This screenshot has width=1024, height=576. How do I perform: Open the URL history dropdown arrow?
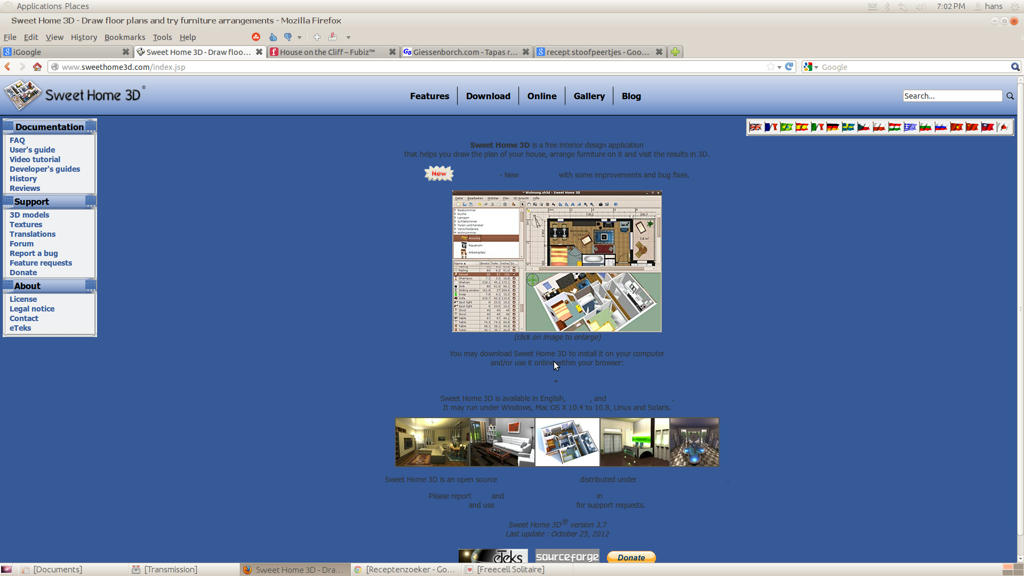point(779,67)
